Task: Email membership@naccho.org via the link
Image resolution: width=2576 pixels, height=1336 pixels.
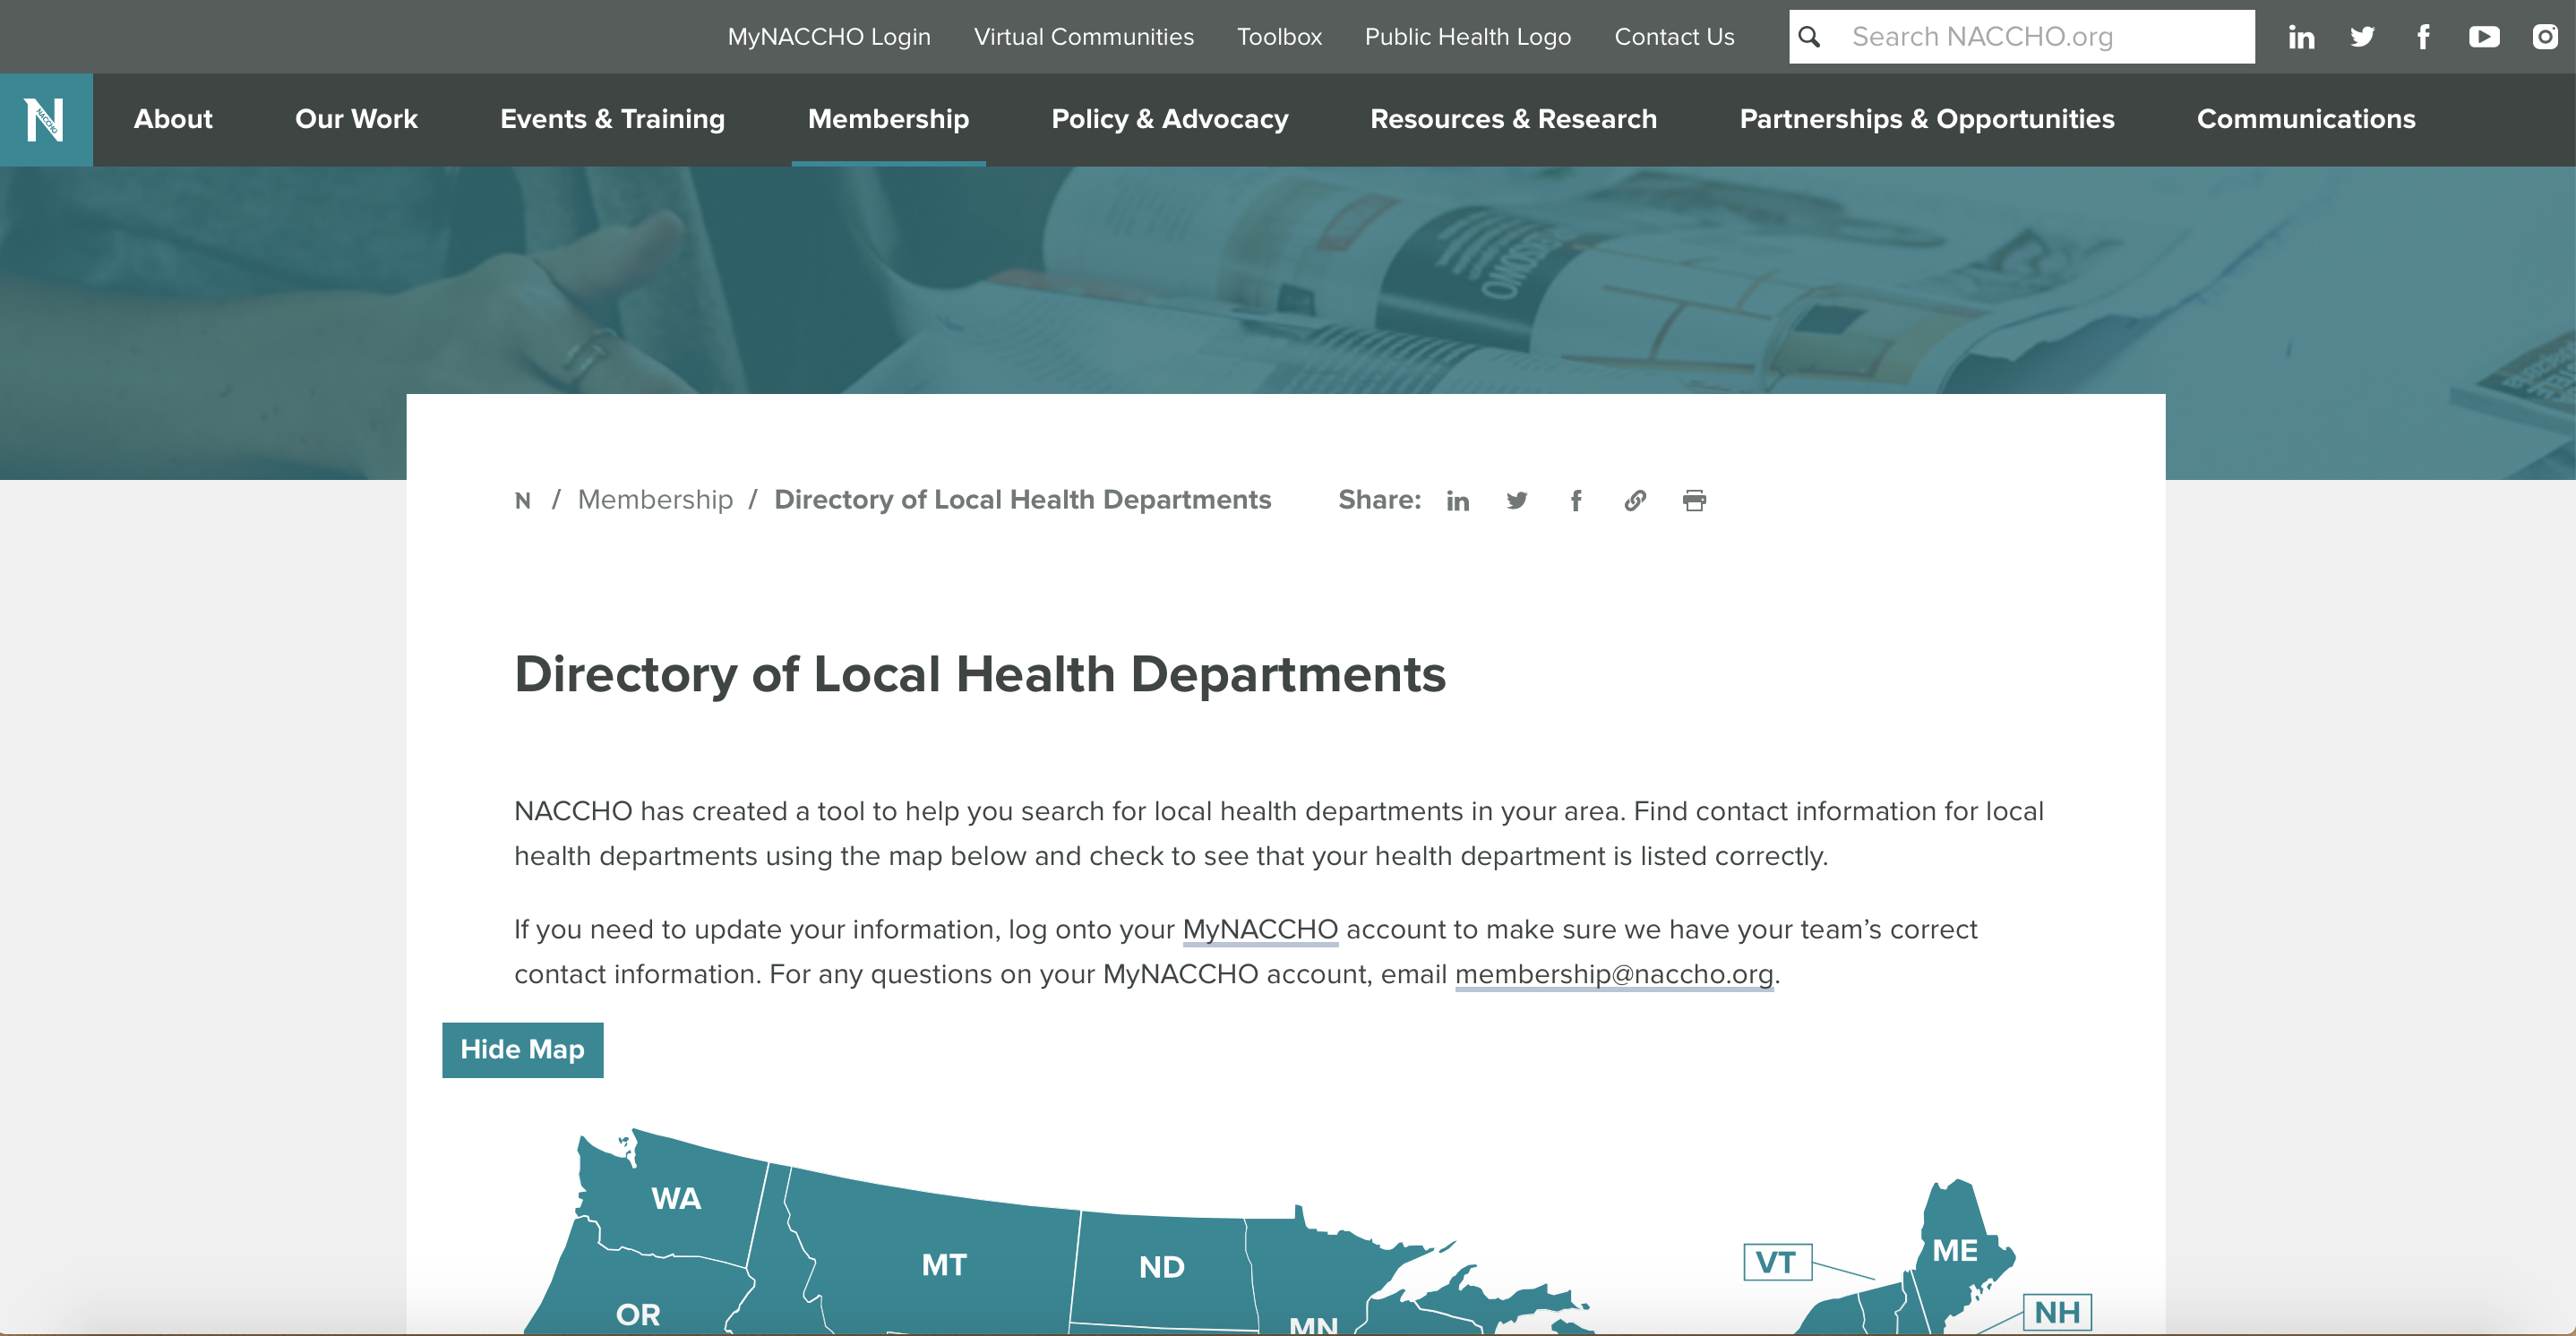Action: [1614, 973]
